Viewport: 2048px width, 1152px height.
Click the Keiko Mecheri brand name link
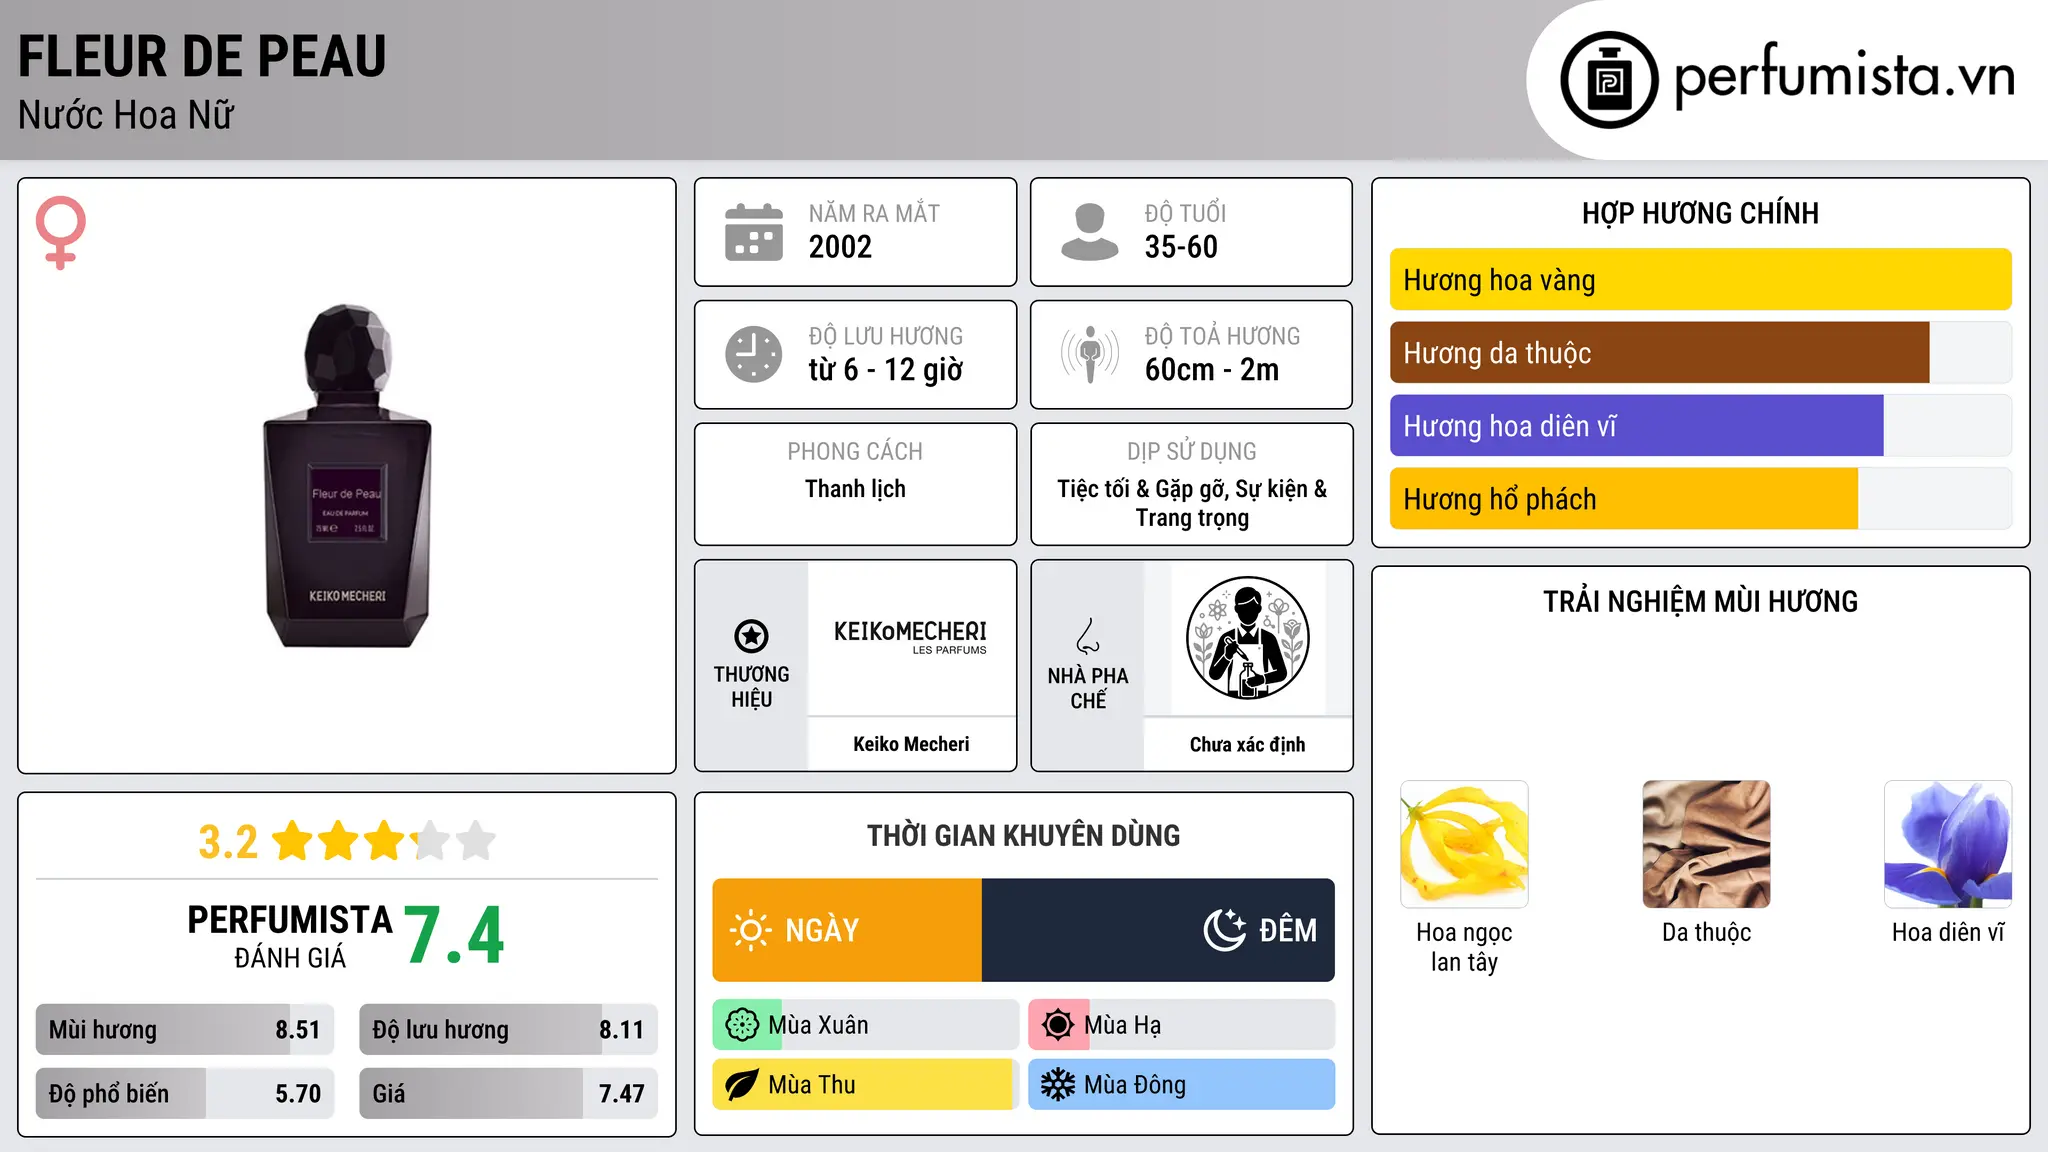[911, 744]
